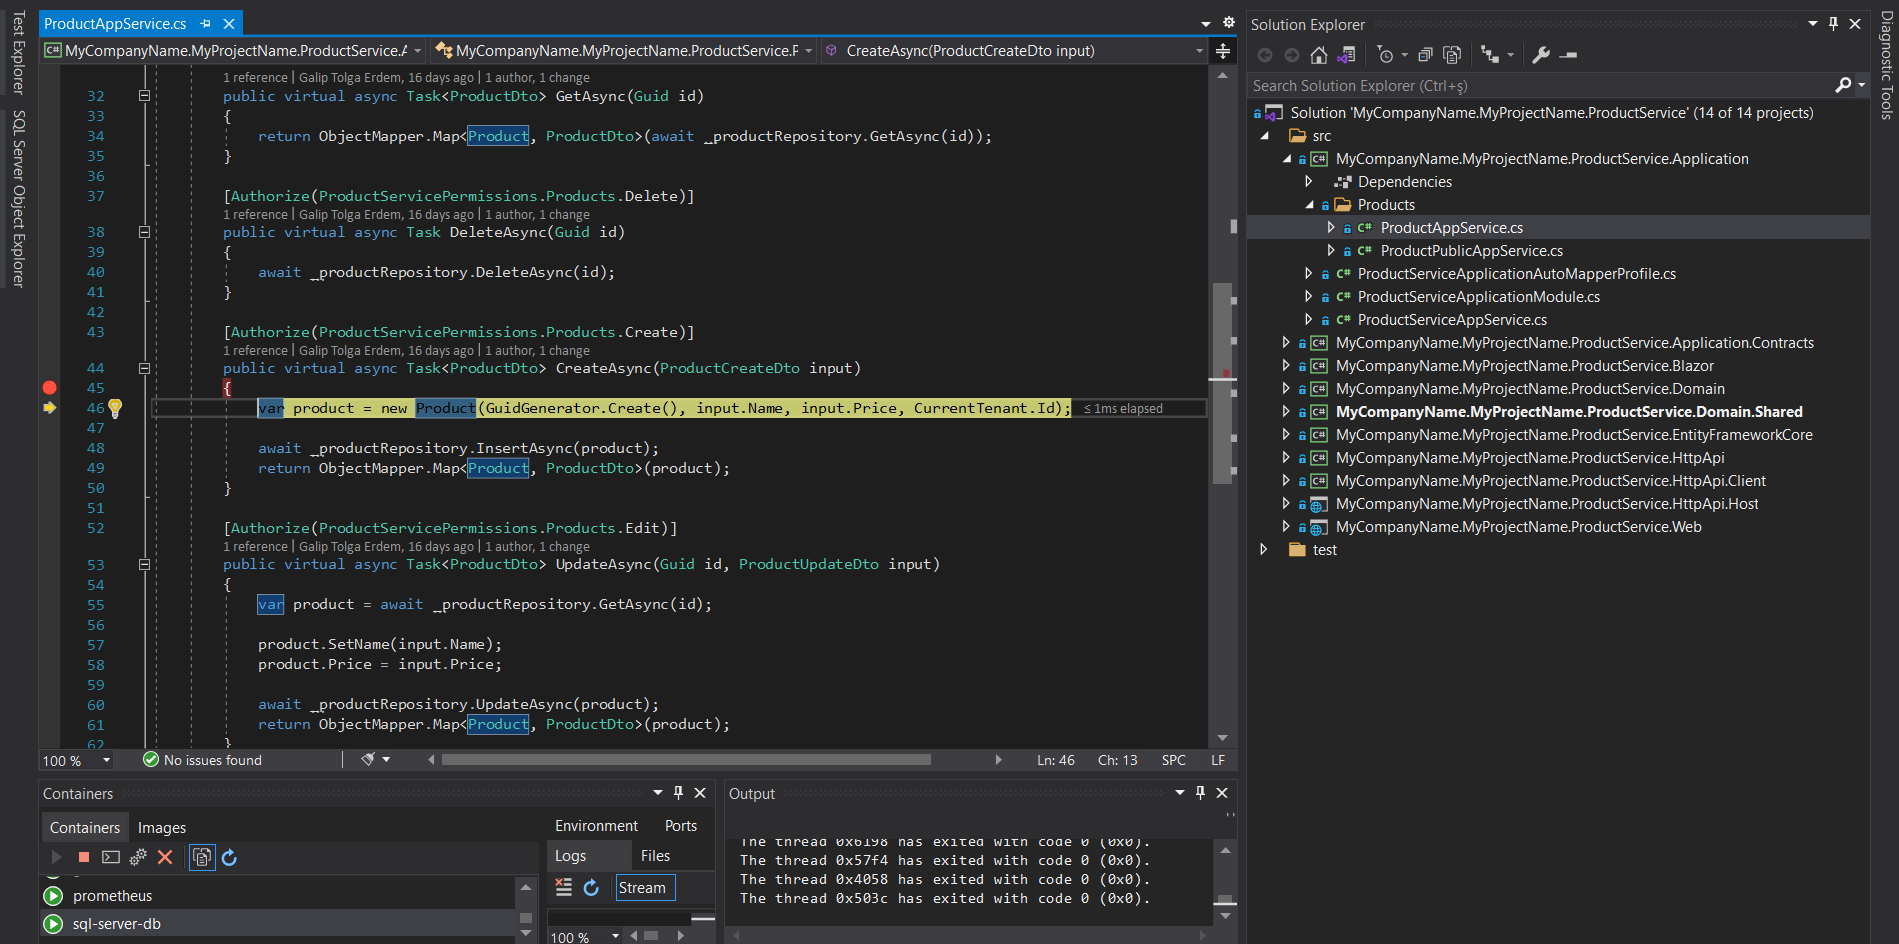Toggle the Stream logs button
The width and height of the screenshot is (1899, 944).
(643, 887)
